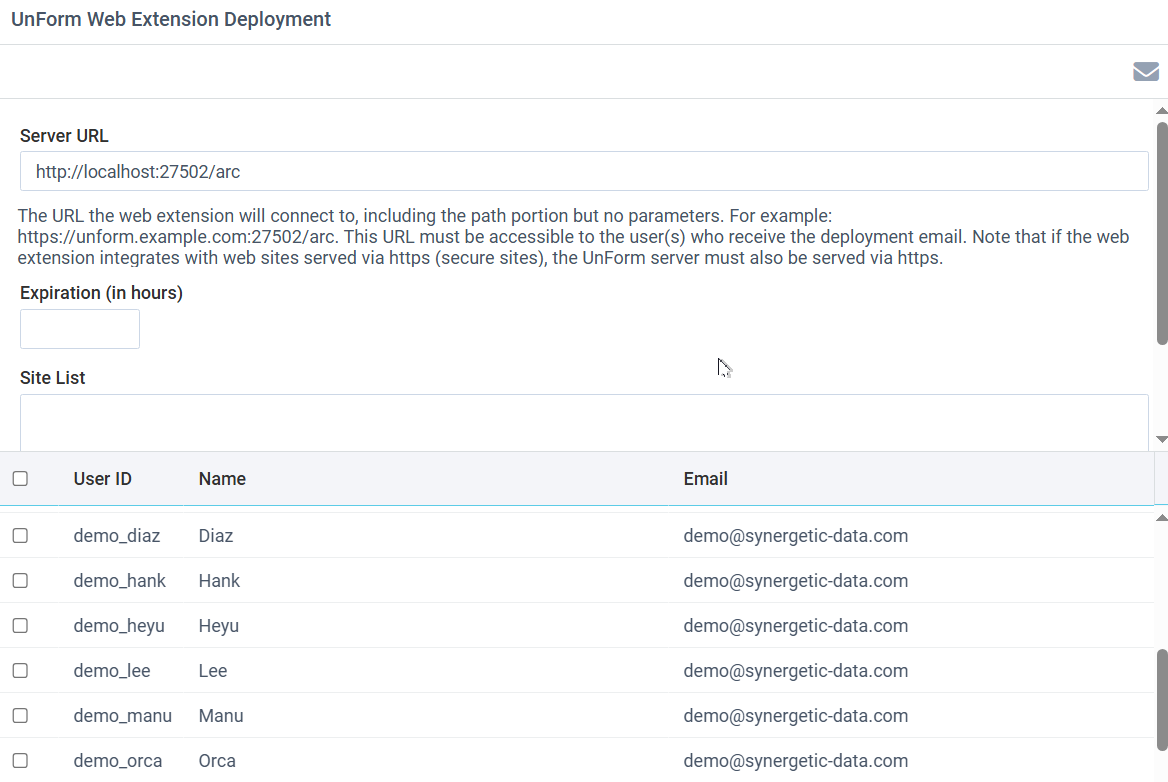
Task: Click the email address in Orca row
Action: point(796,760)
